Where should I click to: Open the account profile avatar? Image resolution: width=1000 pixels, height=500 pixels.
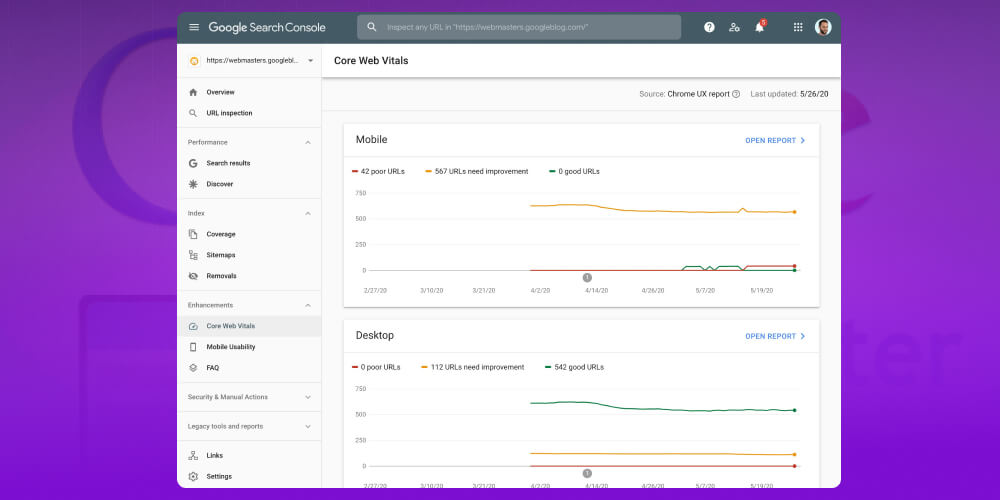click(823, 27)
